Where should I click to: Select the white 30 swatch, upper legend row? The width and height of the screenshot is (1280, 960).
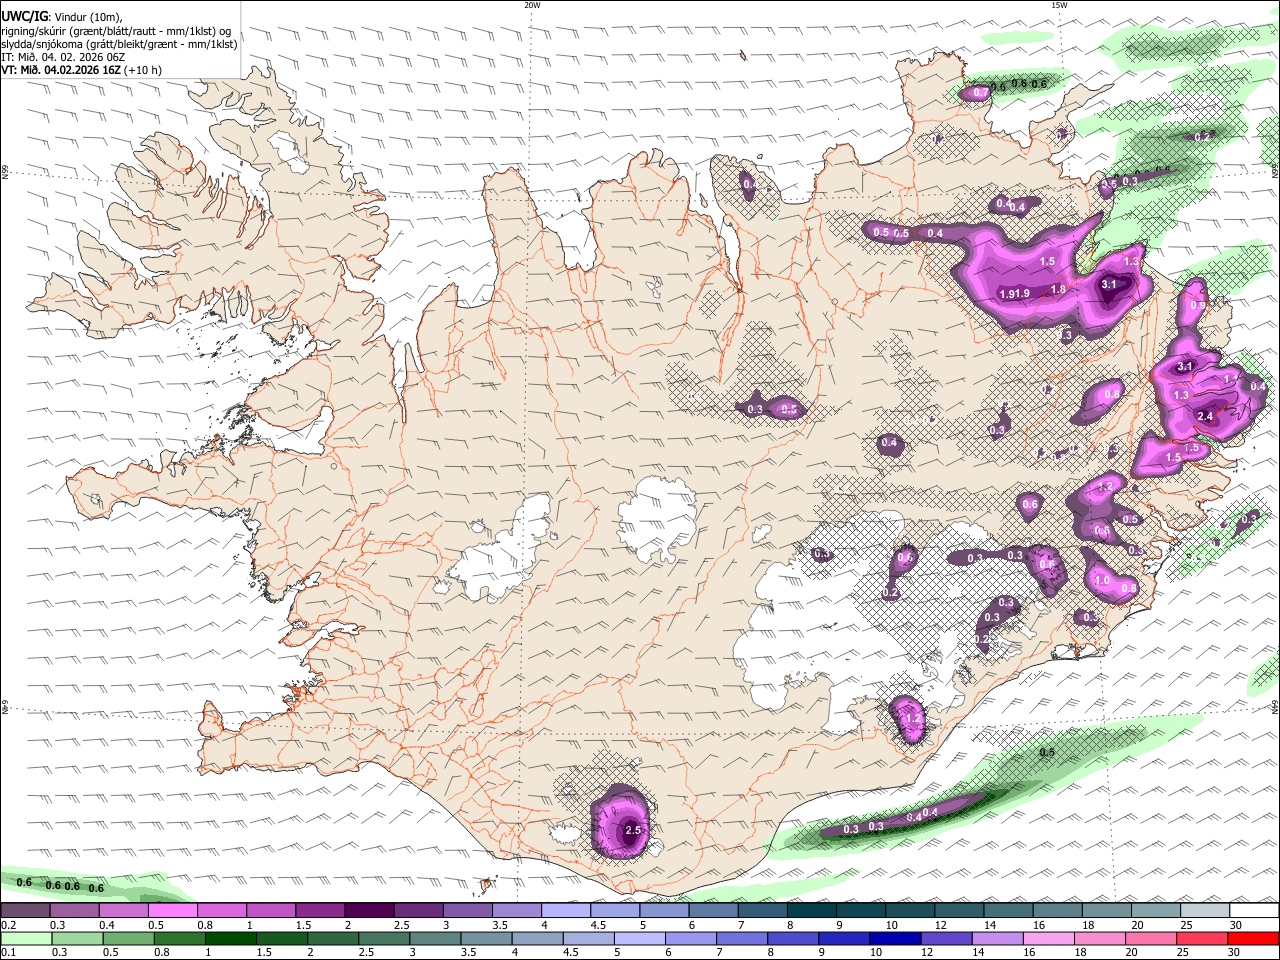click(1254, 911)
